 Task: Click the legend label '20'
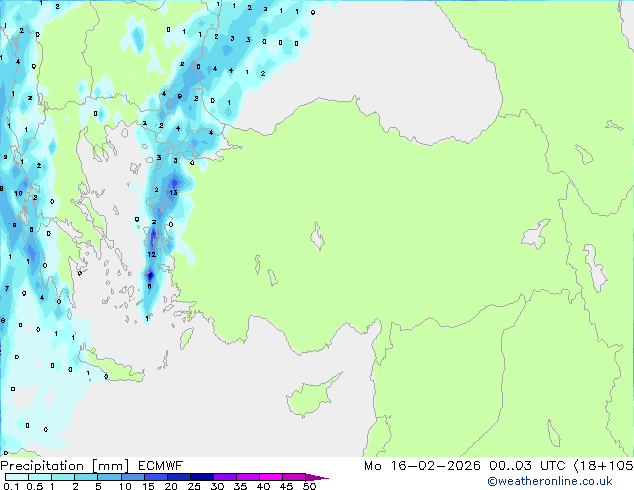tap(171, 486)
